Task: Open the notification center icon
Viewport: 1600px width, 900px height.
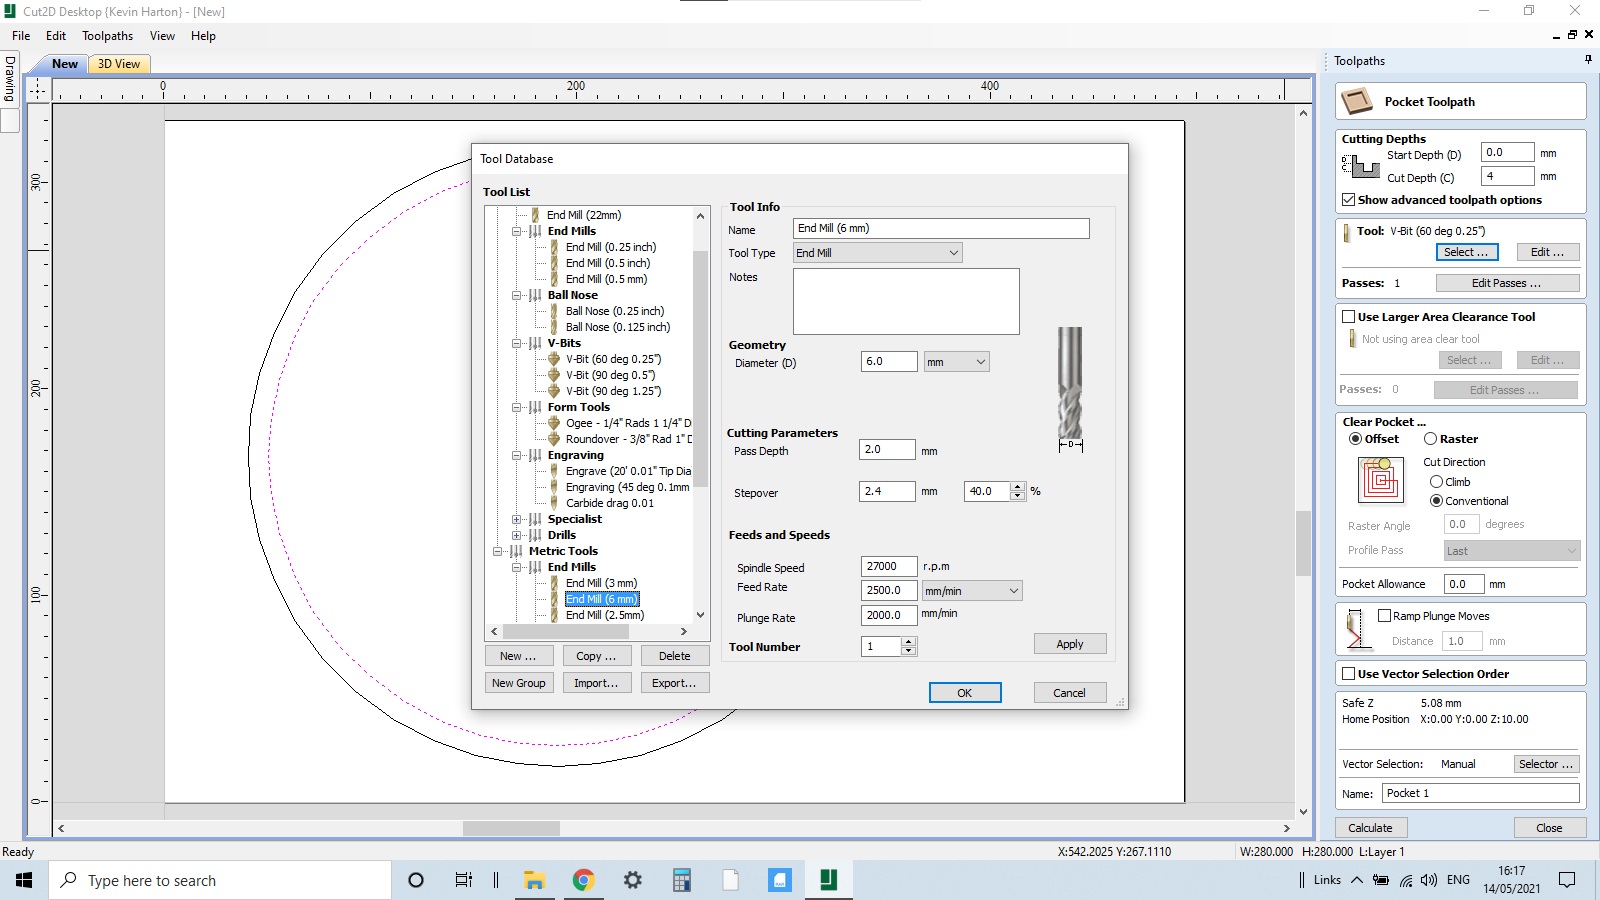Action: (1567, 880)
